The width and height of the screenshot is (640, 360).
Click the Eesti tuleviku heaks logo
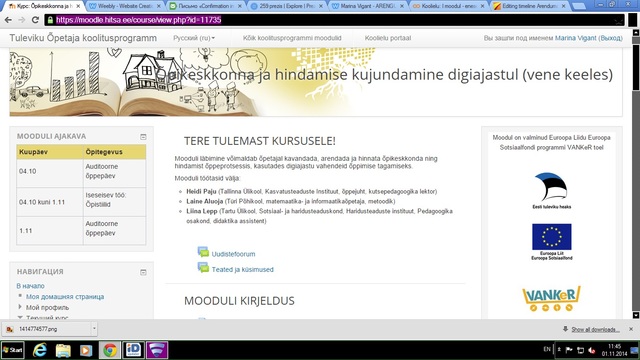coord(551,191)
